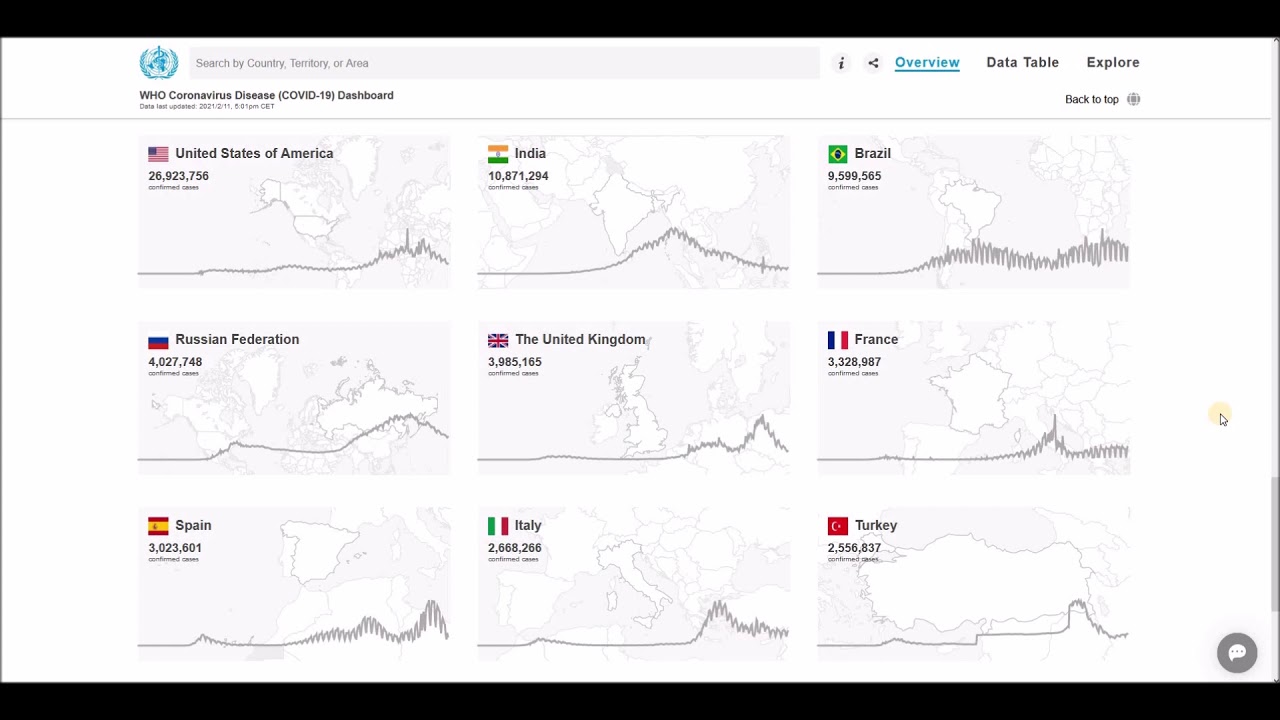Click the Brazil flag icon

click(x=838, y=154)
